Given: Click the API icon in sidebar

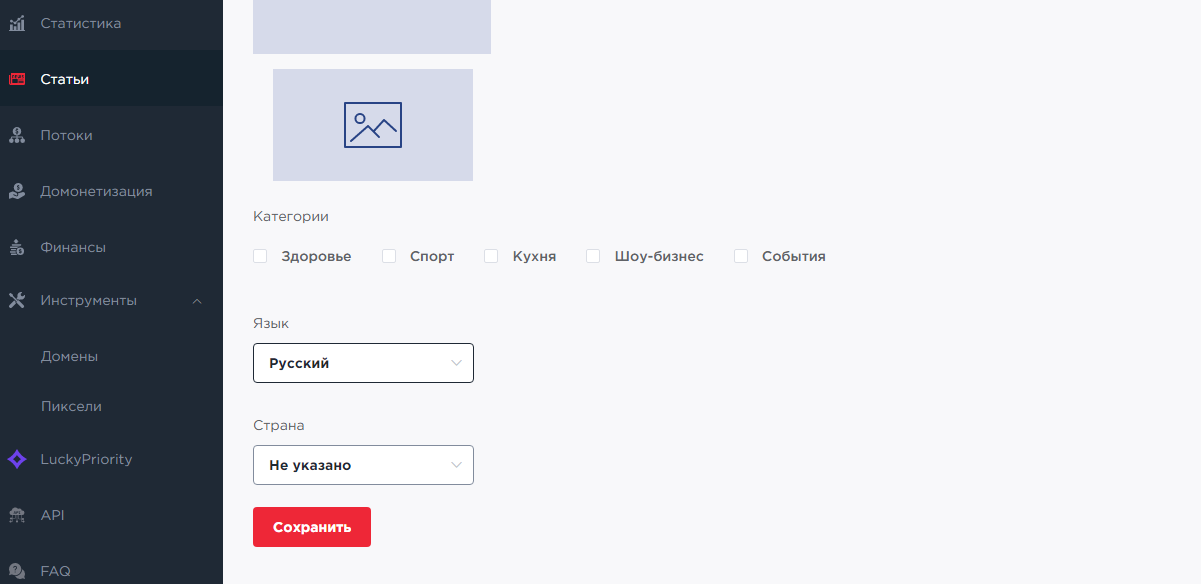Looking at the screenshot, I should 17,515.
